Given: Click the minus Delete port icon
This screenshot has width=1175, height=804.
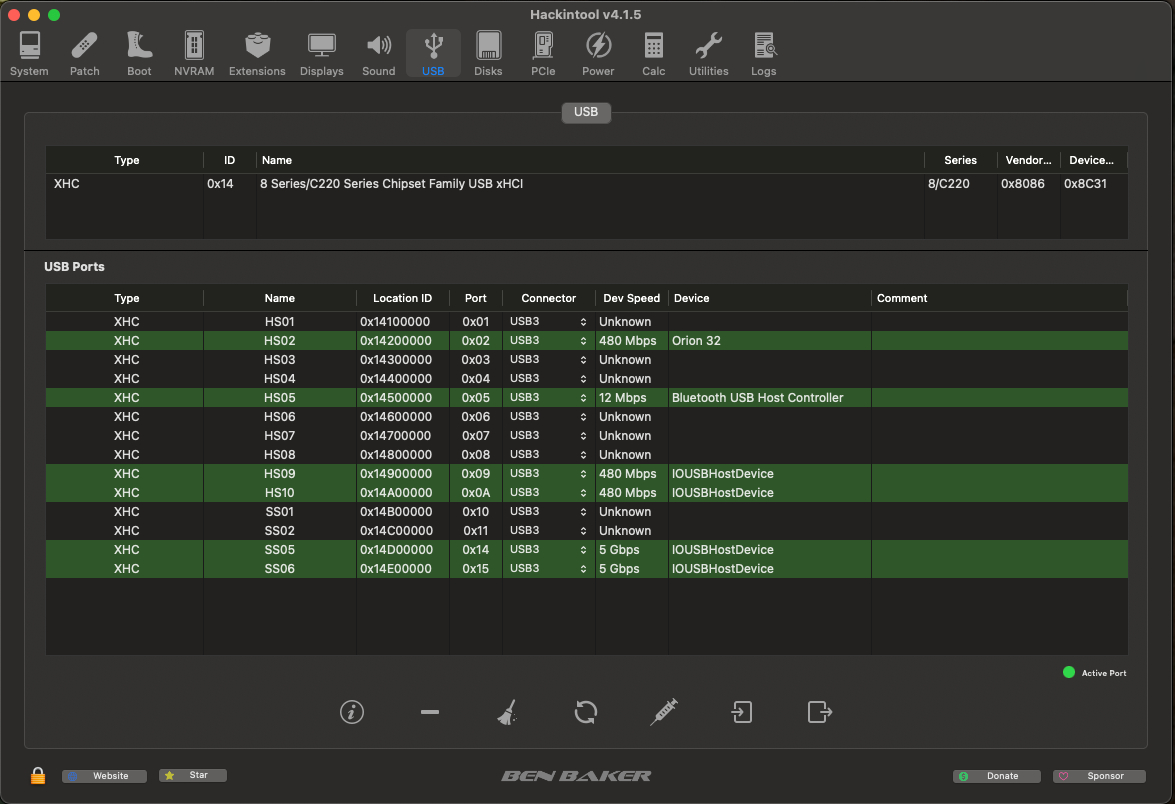Looking at the screenshot, I should [430, 712].
